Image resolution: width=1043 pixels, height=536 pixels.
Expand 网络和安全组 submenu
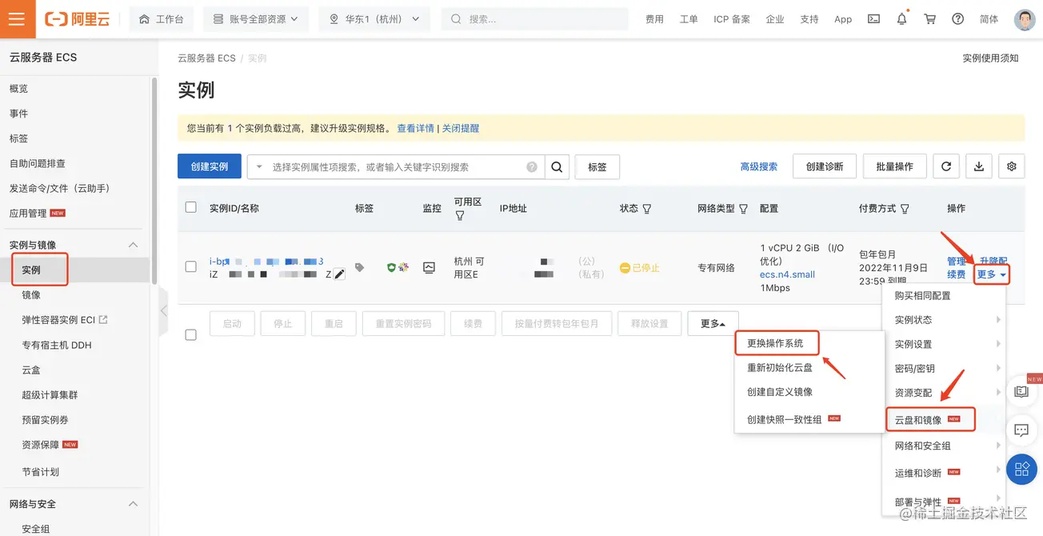(x=945, y=445)
